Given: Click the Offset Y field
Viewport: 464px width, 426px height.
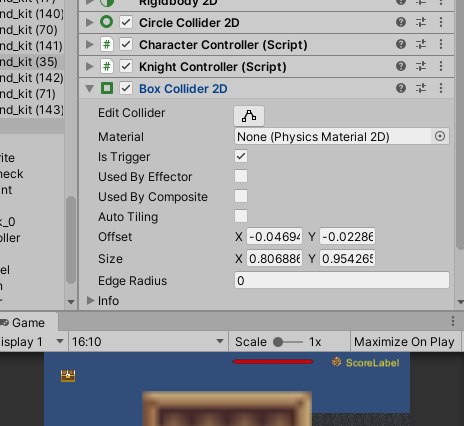Looking at the screenshot, I should (x=347, y=237).
